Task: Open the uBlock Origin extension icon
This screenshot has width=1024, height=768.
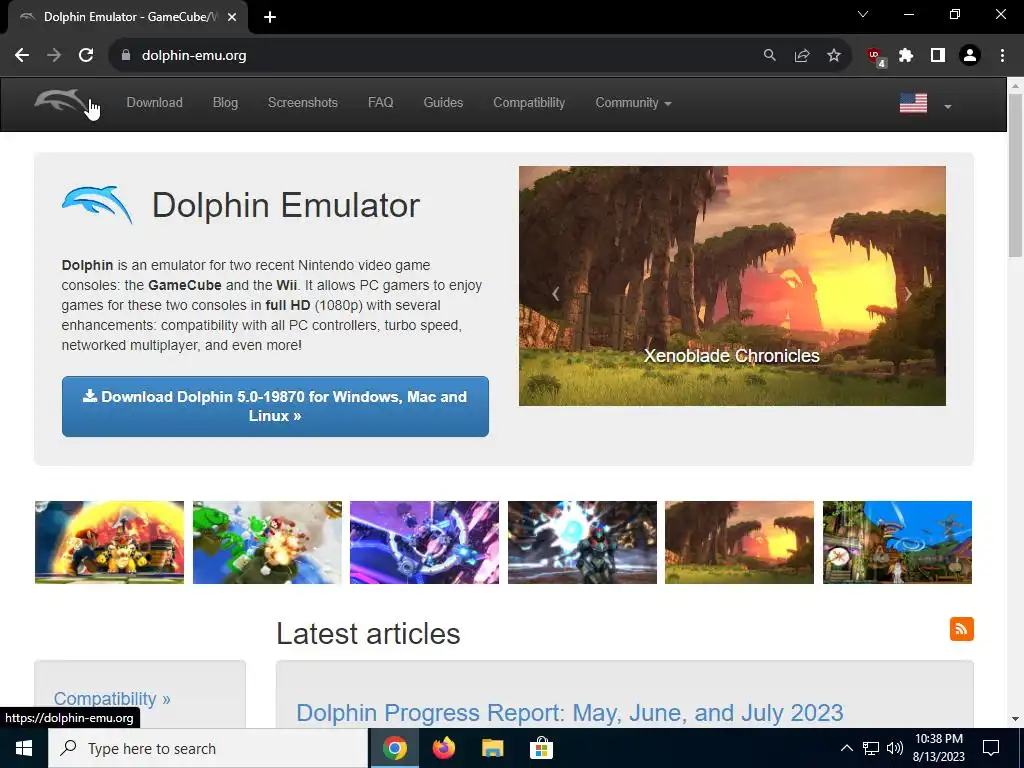Action: click(x=876, y=57)
